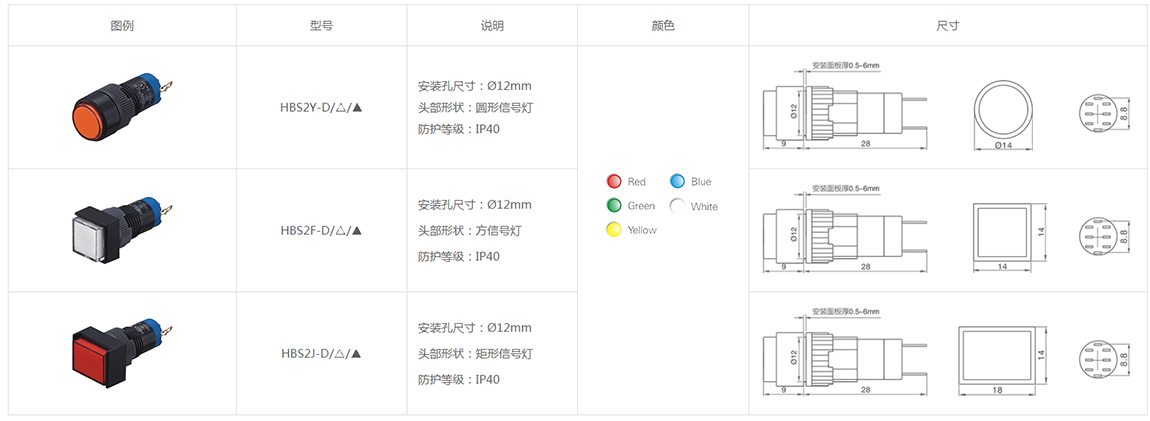Viewport: 1150px width, 421px height.
Task: Select the Yellow color swatch
Action: click(615, 230)
